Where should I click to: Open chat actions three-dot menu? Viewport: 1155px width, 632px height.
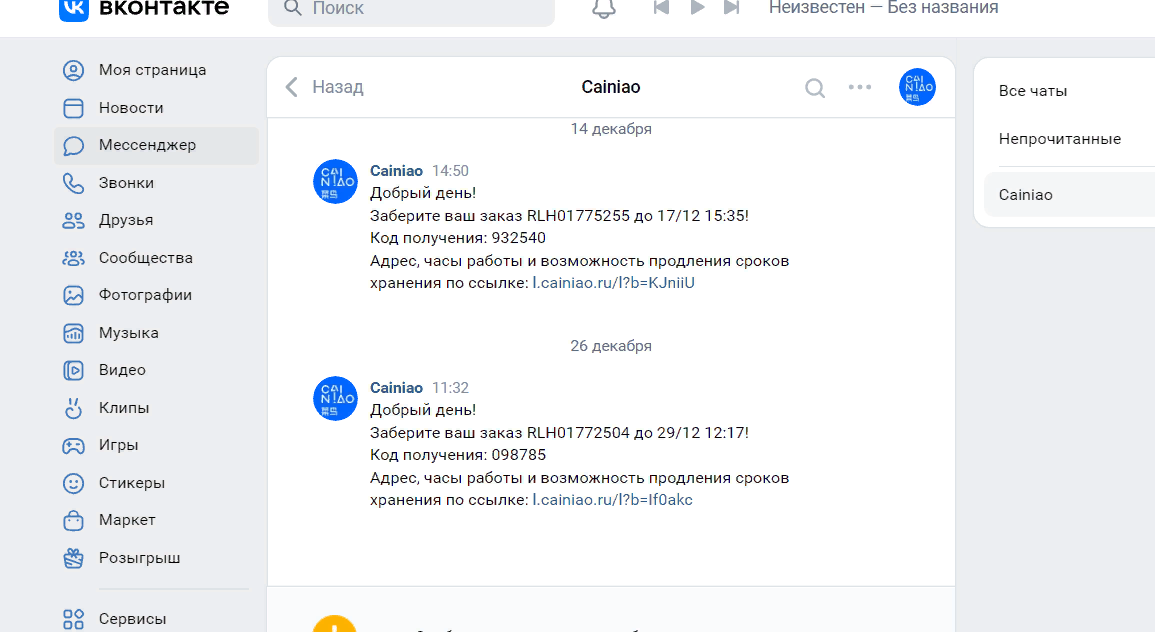click(860, 87)
